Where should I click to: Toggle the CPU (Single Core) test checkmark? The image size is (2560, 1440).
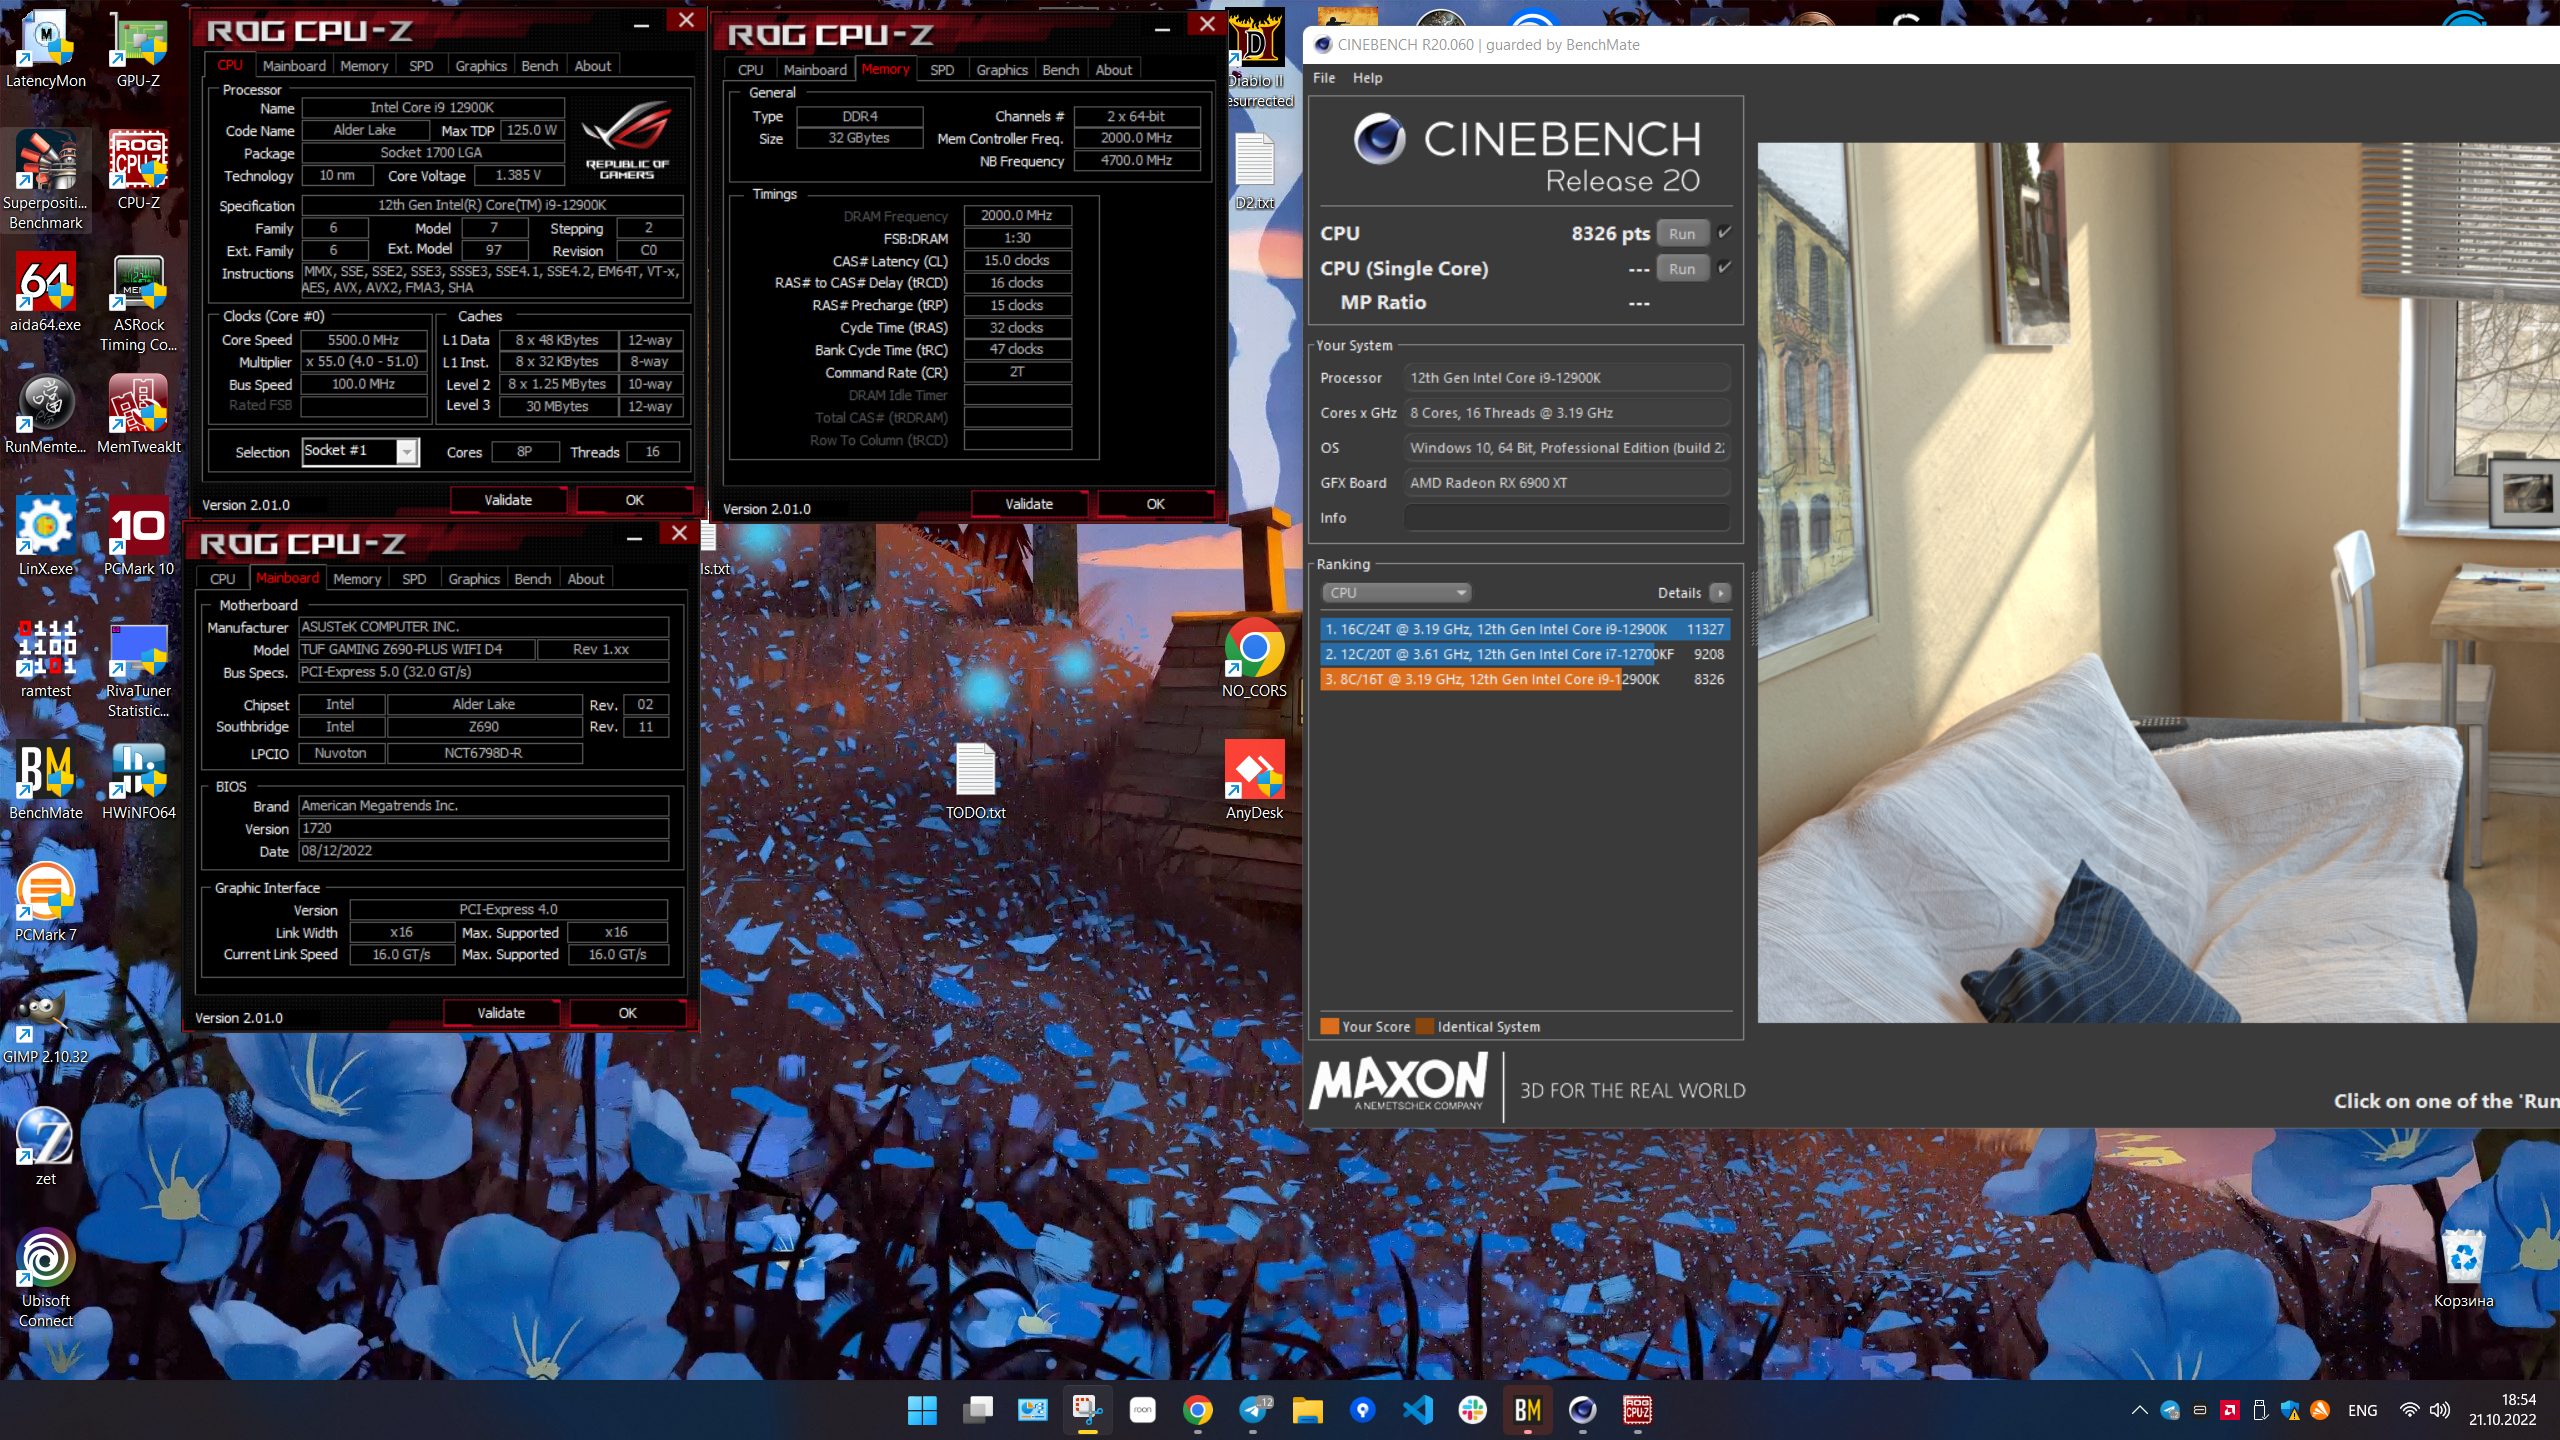[x=1724, y=267]
